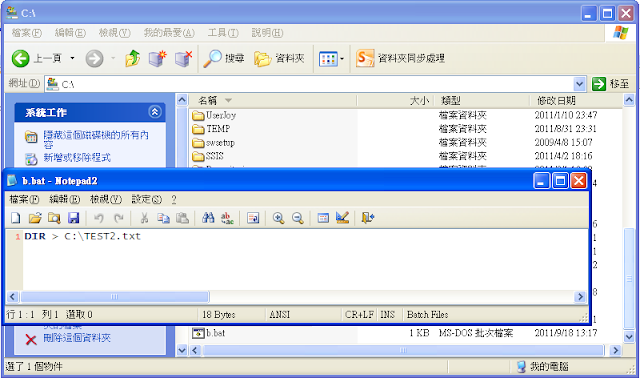The image size is (640, 378).
Task: Click the Copy icon in Notepad2
Action: tap(163, 218)
